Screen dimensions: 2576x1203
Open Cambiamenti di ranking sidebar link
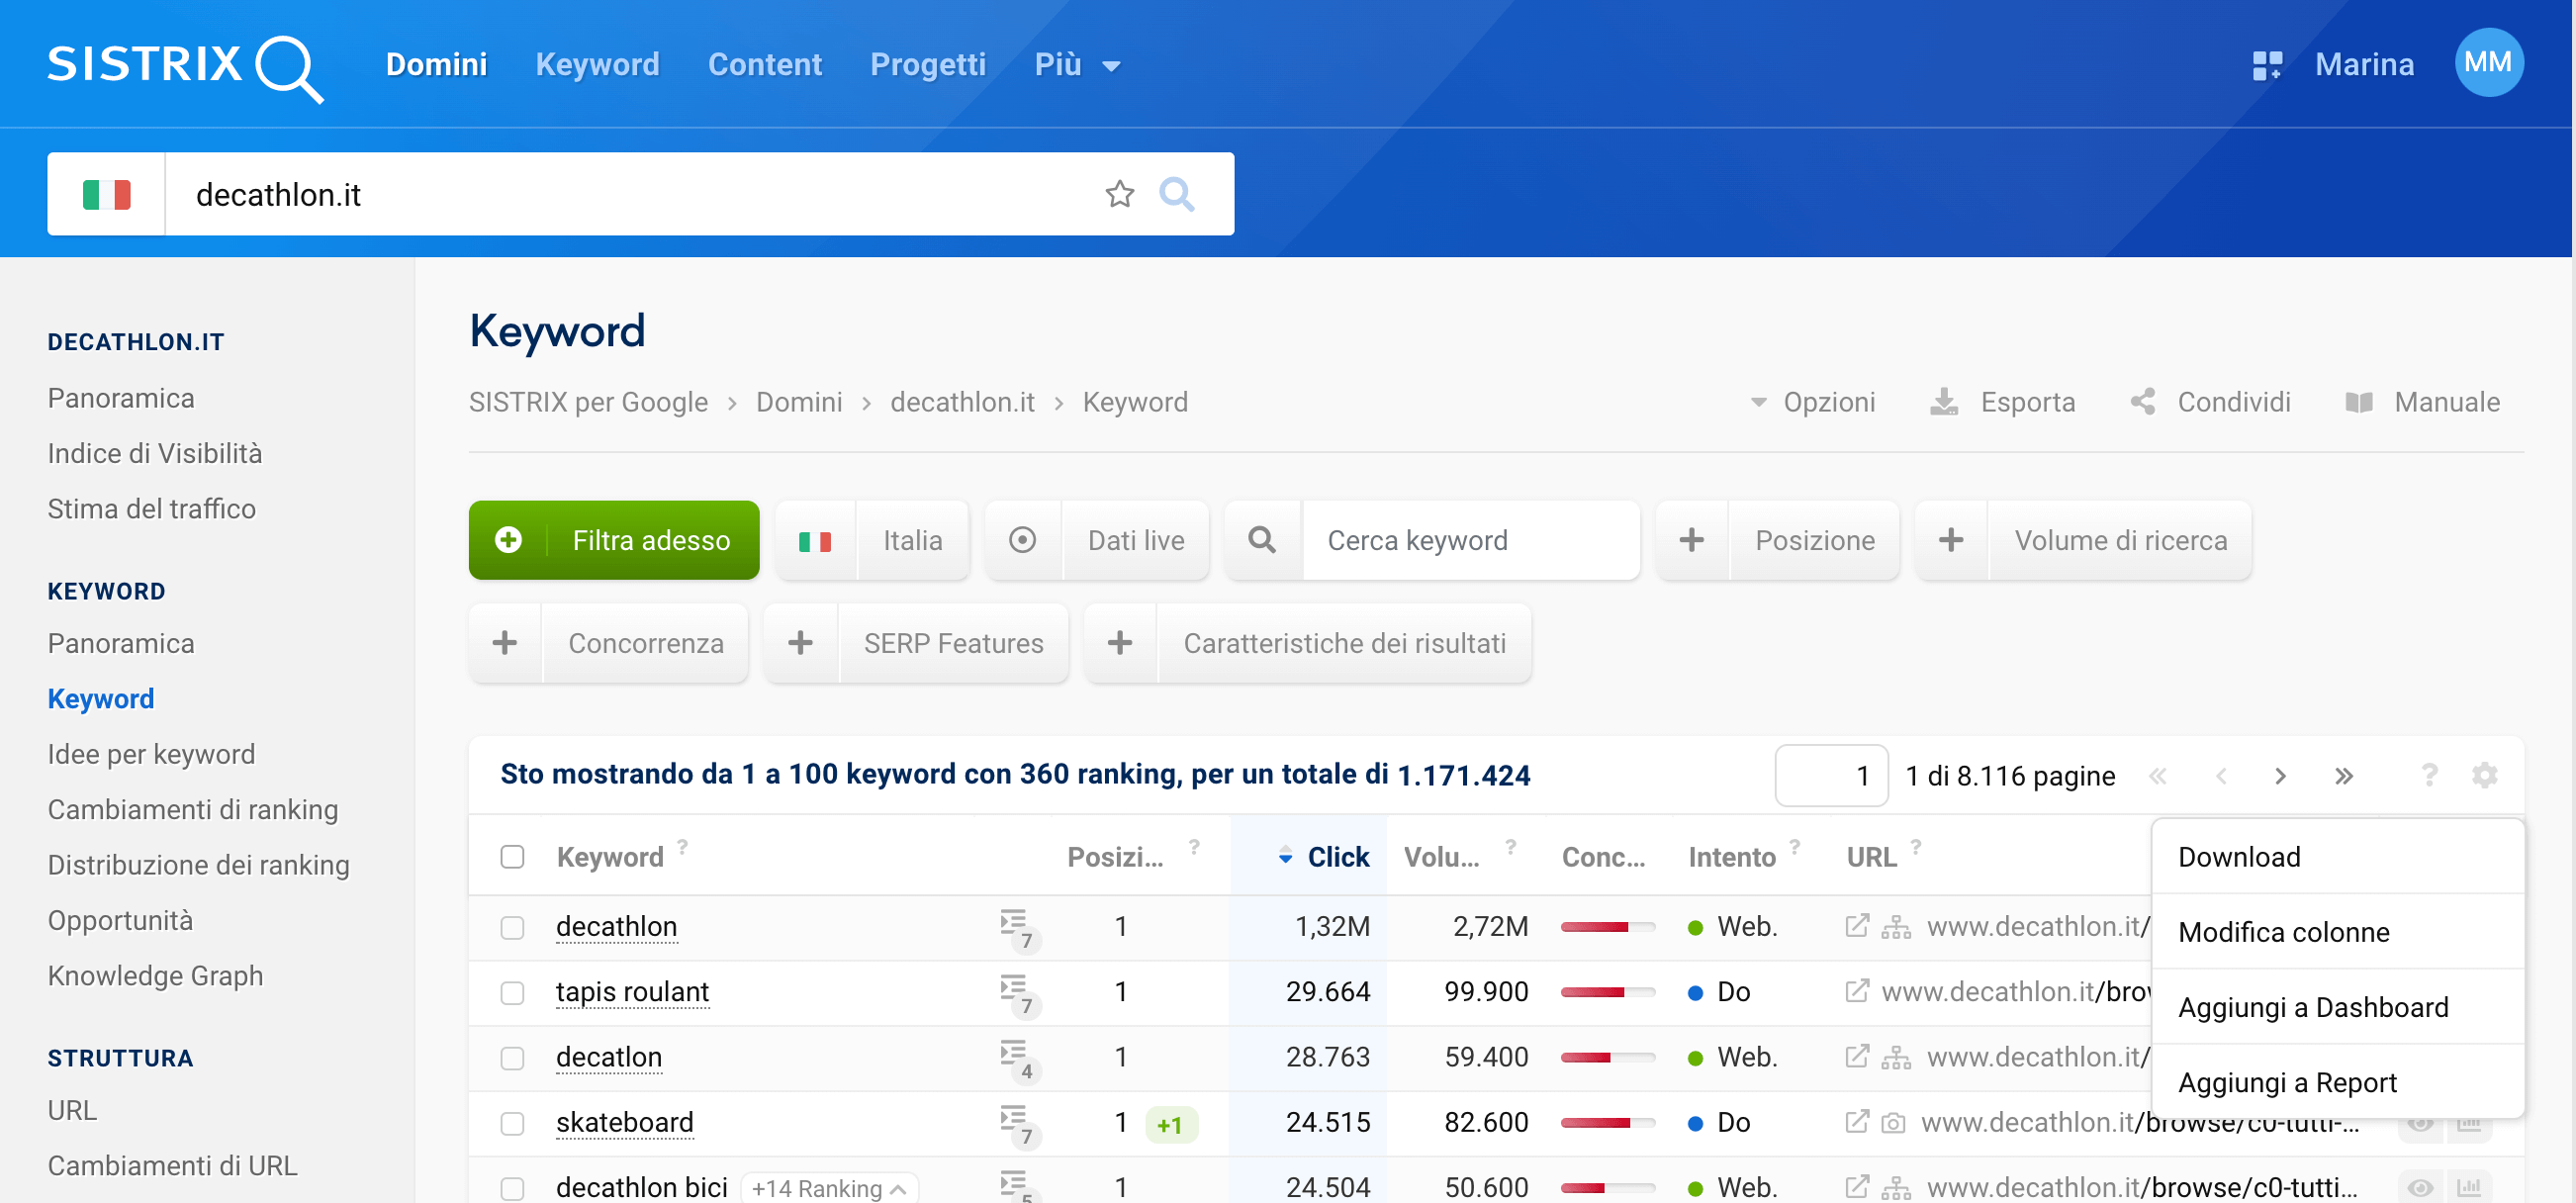pos(193,809)
